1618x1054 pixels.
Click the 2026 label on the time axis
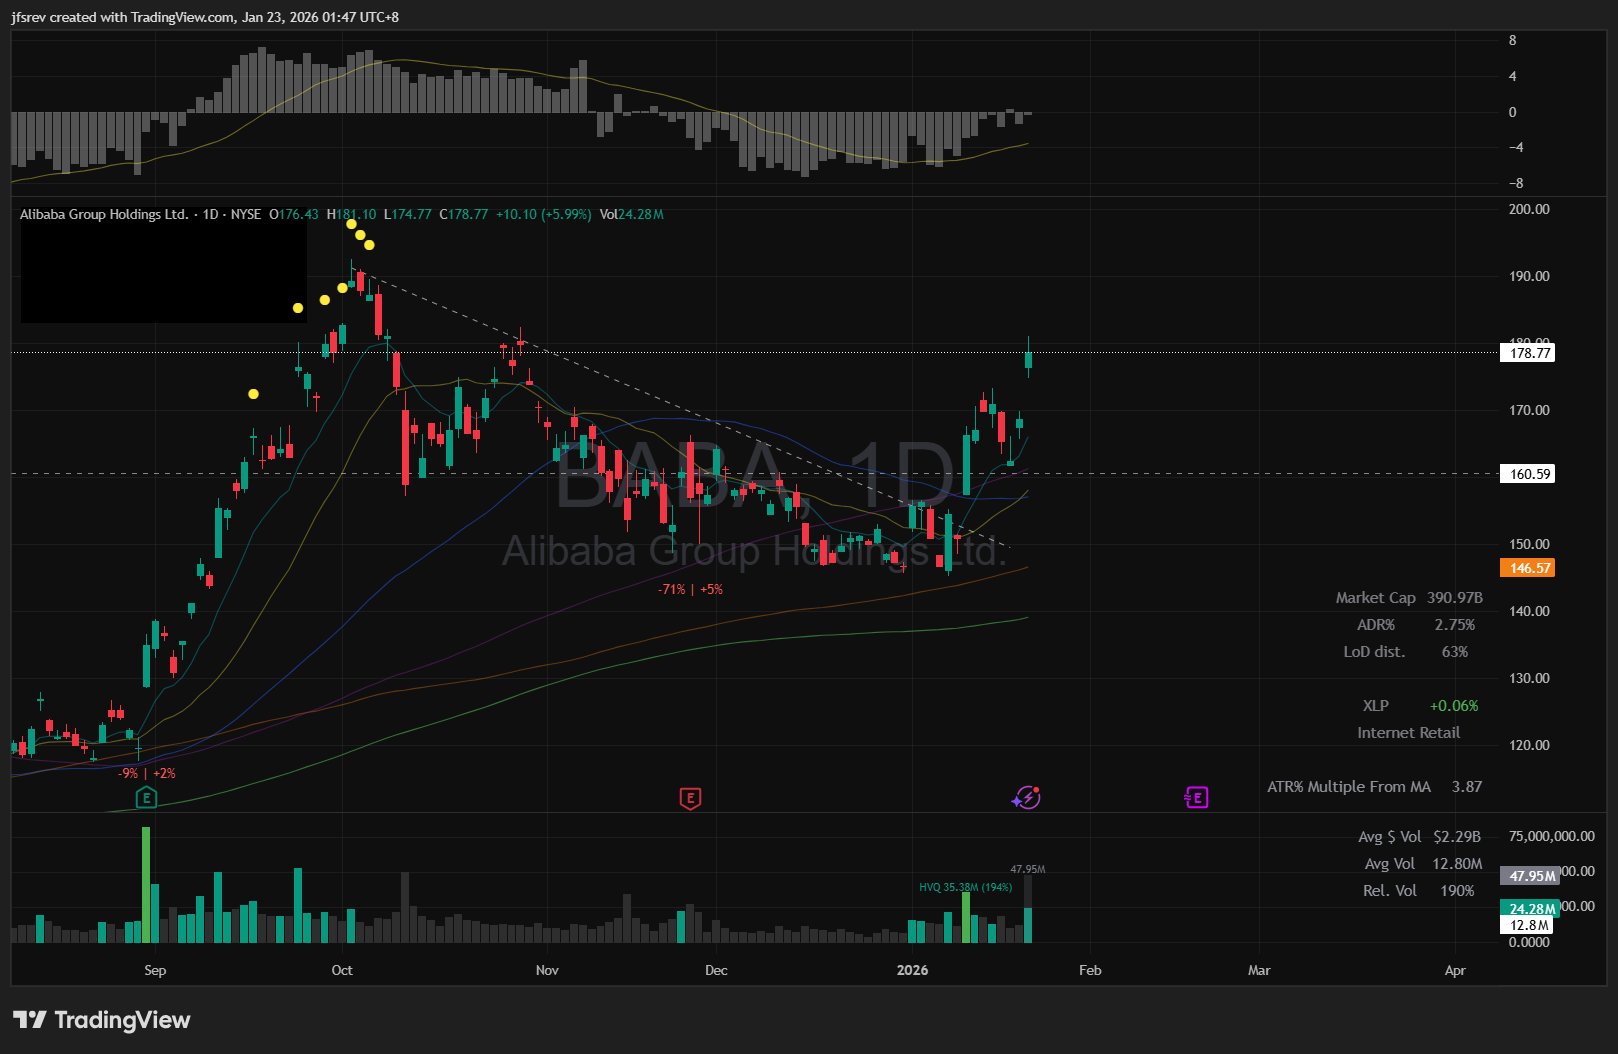(912, 970)
